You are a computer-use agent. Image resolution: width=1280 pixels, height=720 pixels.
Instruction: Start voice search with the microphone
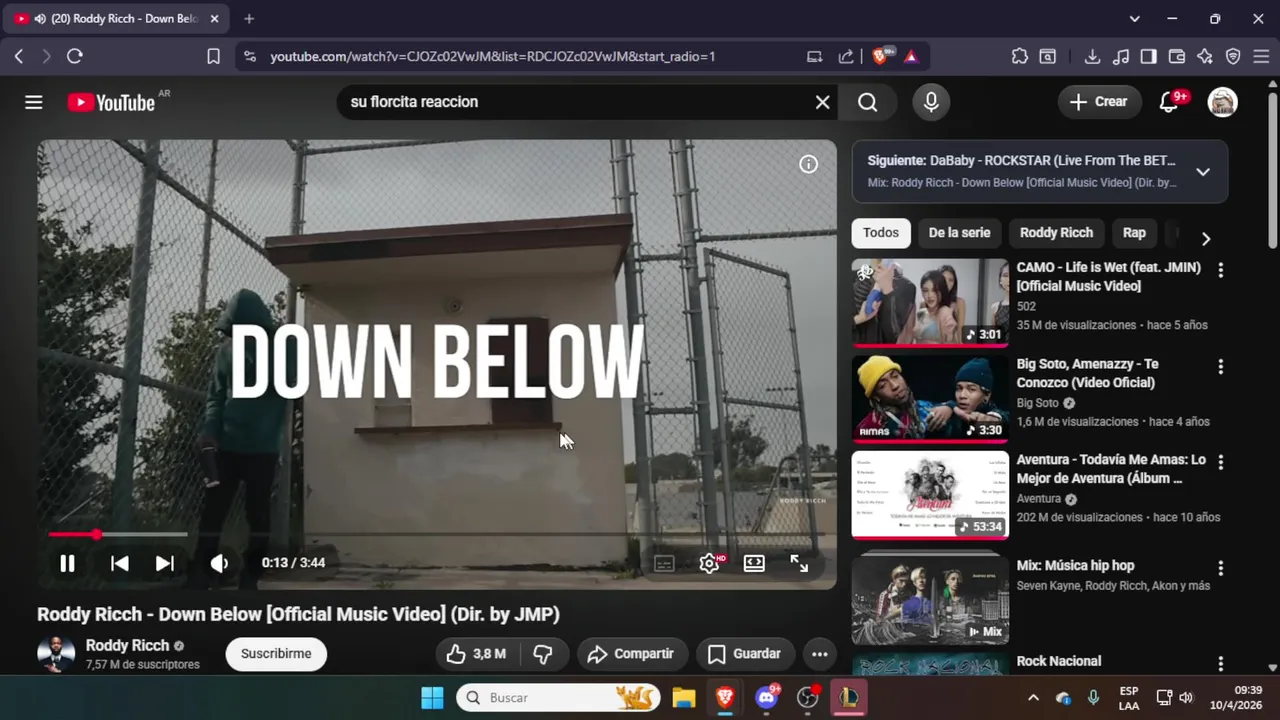click(931, 102)
